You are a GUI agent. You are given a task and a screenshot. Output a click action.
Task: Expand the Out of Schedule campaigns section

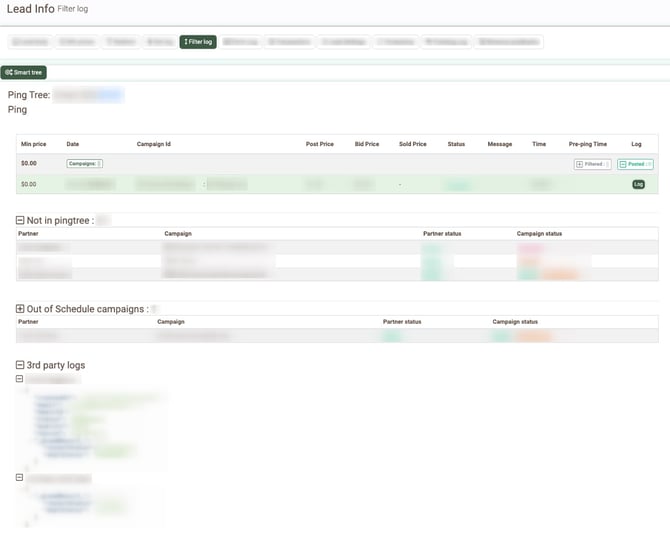[x=21, y=309]
